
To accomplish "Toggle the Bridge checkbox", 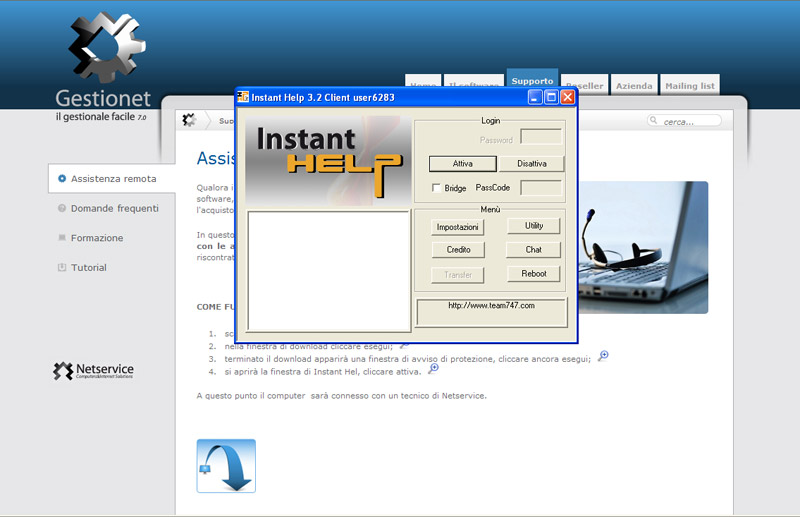I will click(x=436, y=188).
